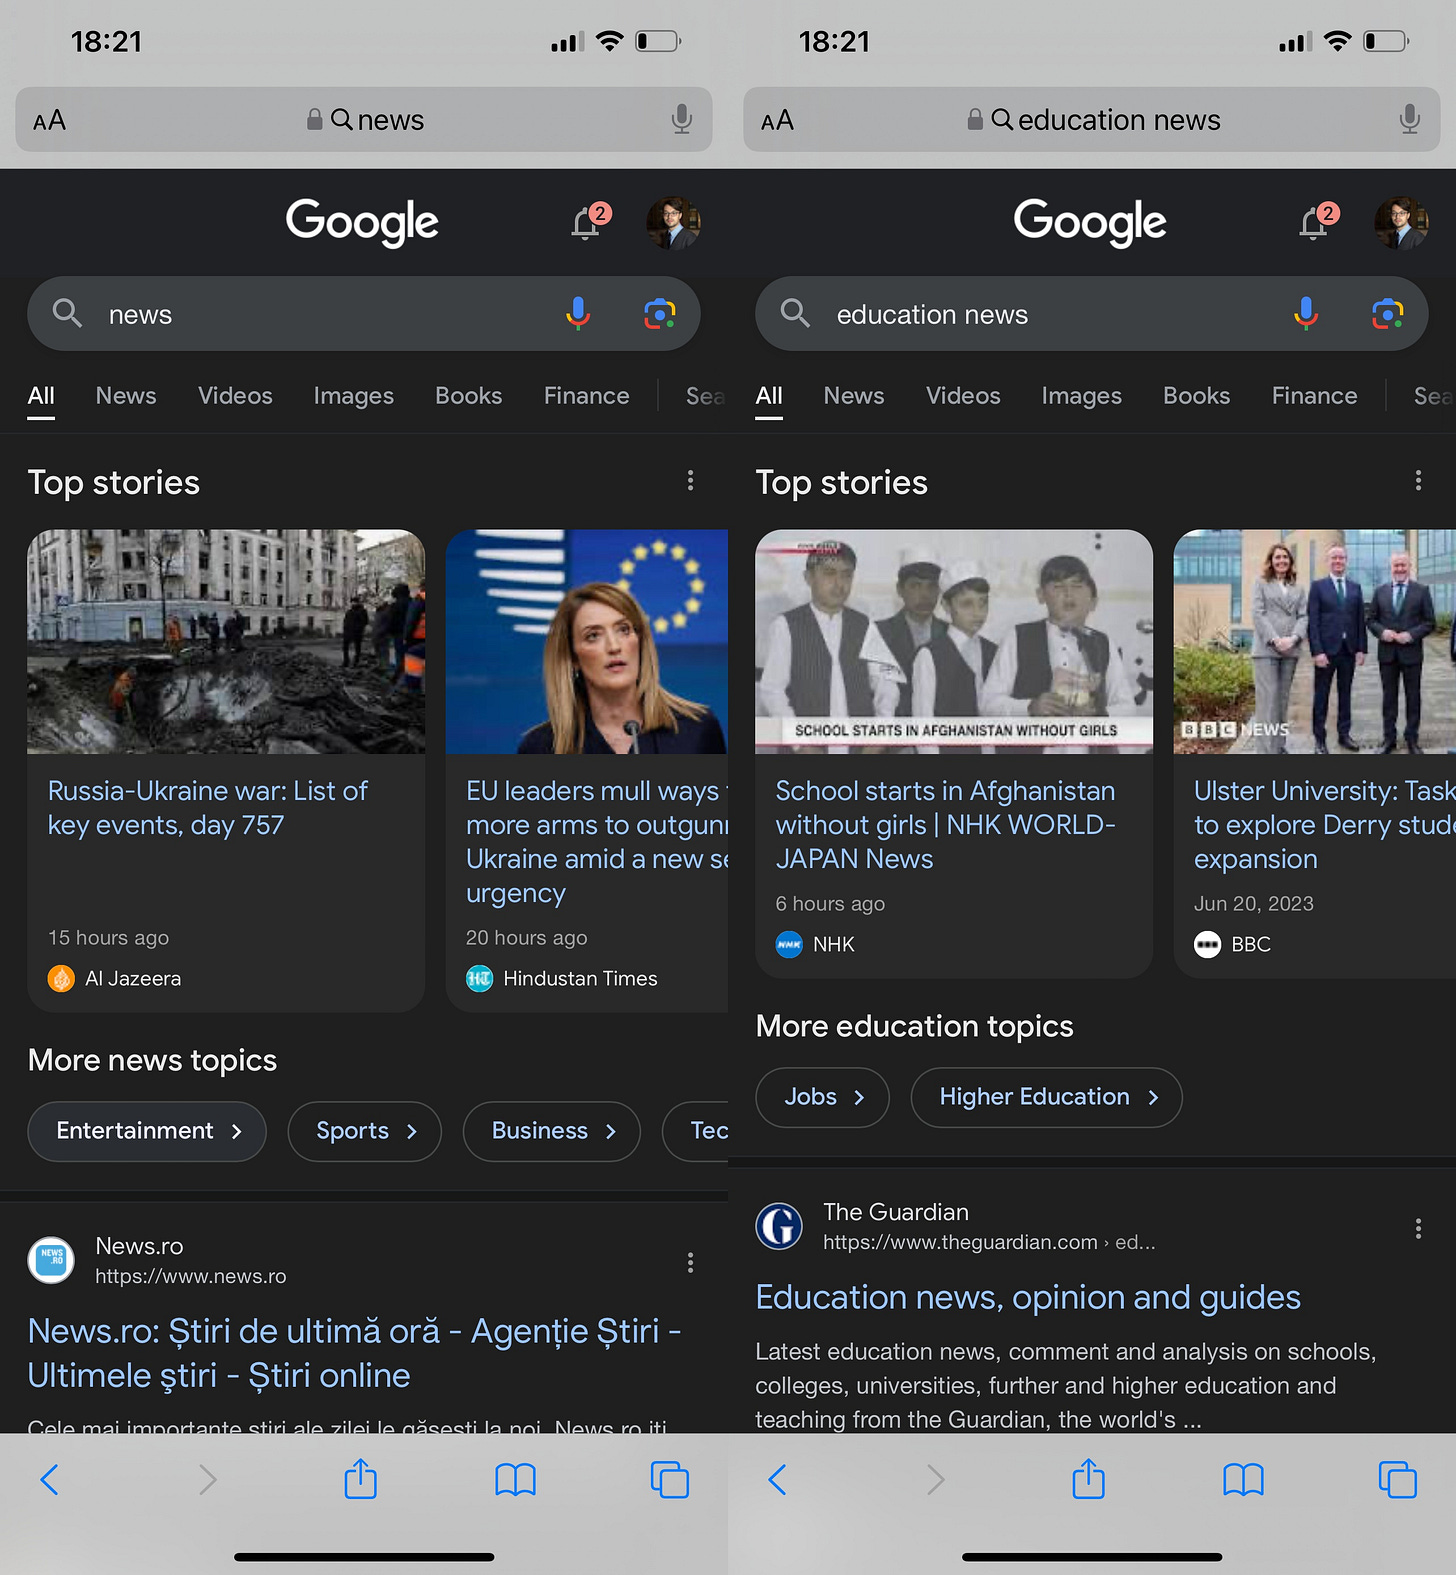Tap magnifier icon in the news search box

coord(67,313)
